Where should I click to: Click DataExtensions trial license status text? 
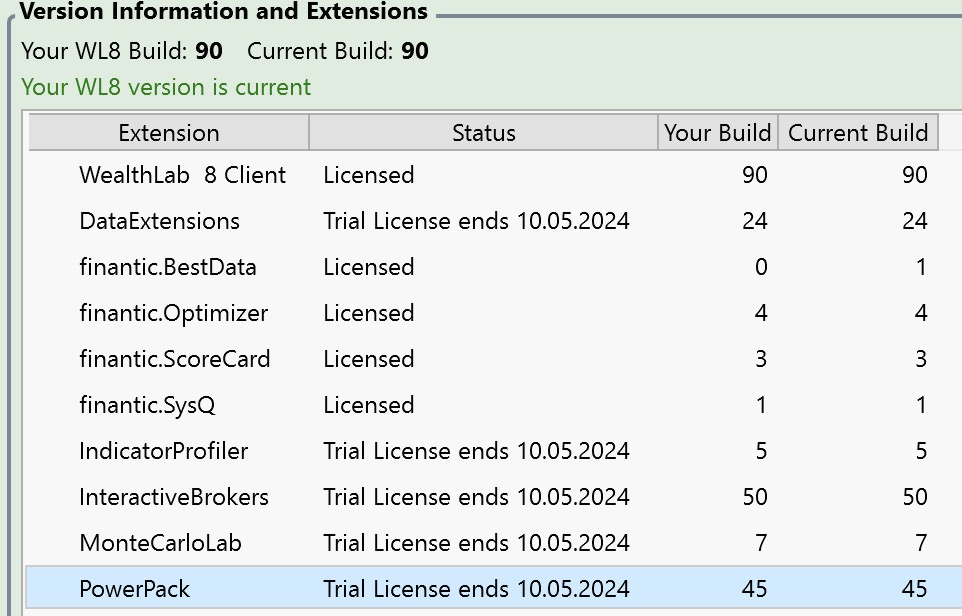tap(476, 221)
